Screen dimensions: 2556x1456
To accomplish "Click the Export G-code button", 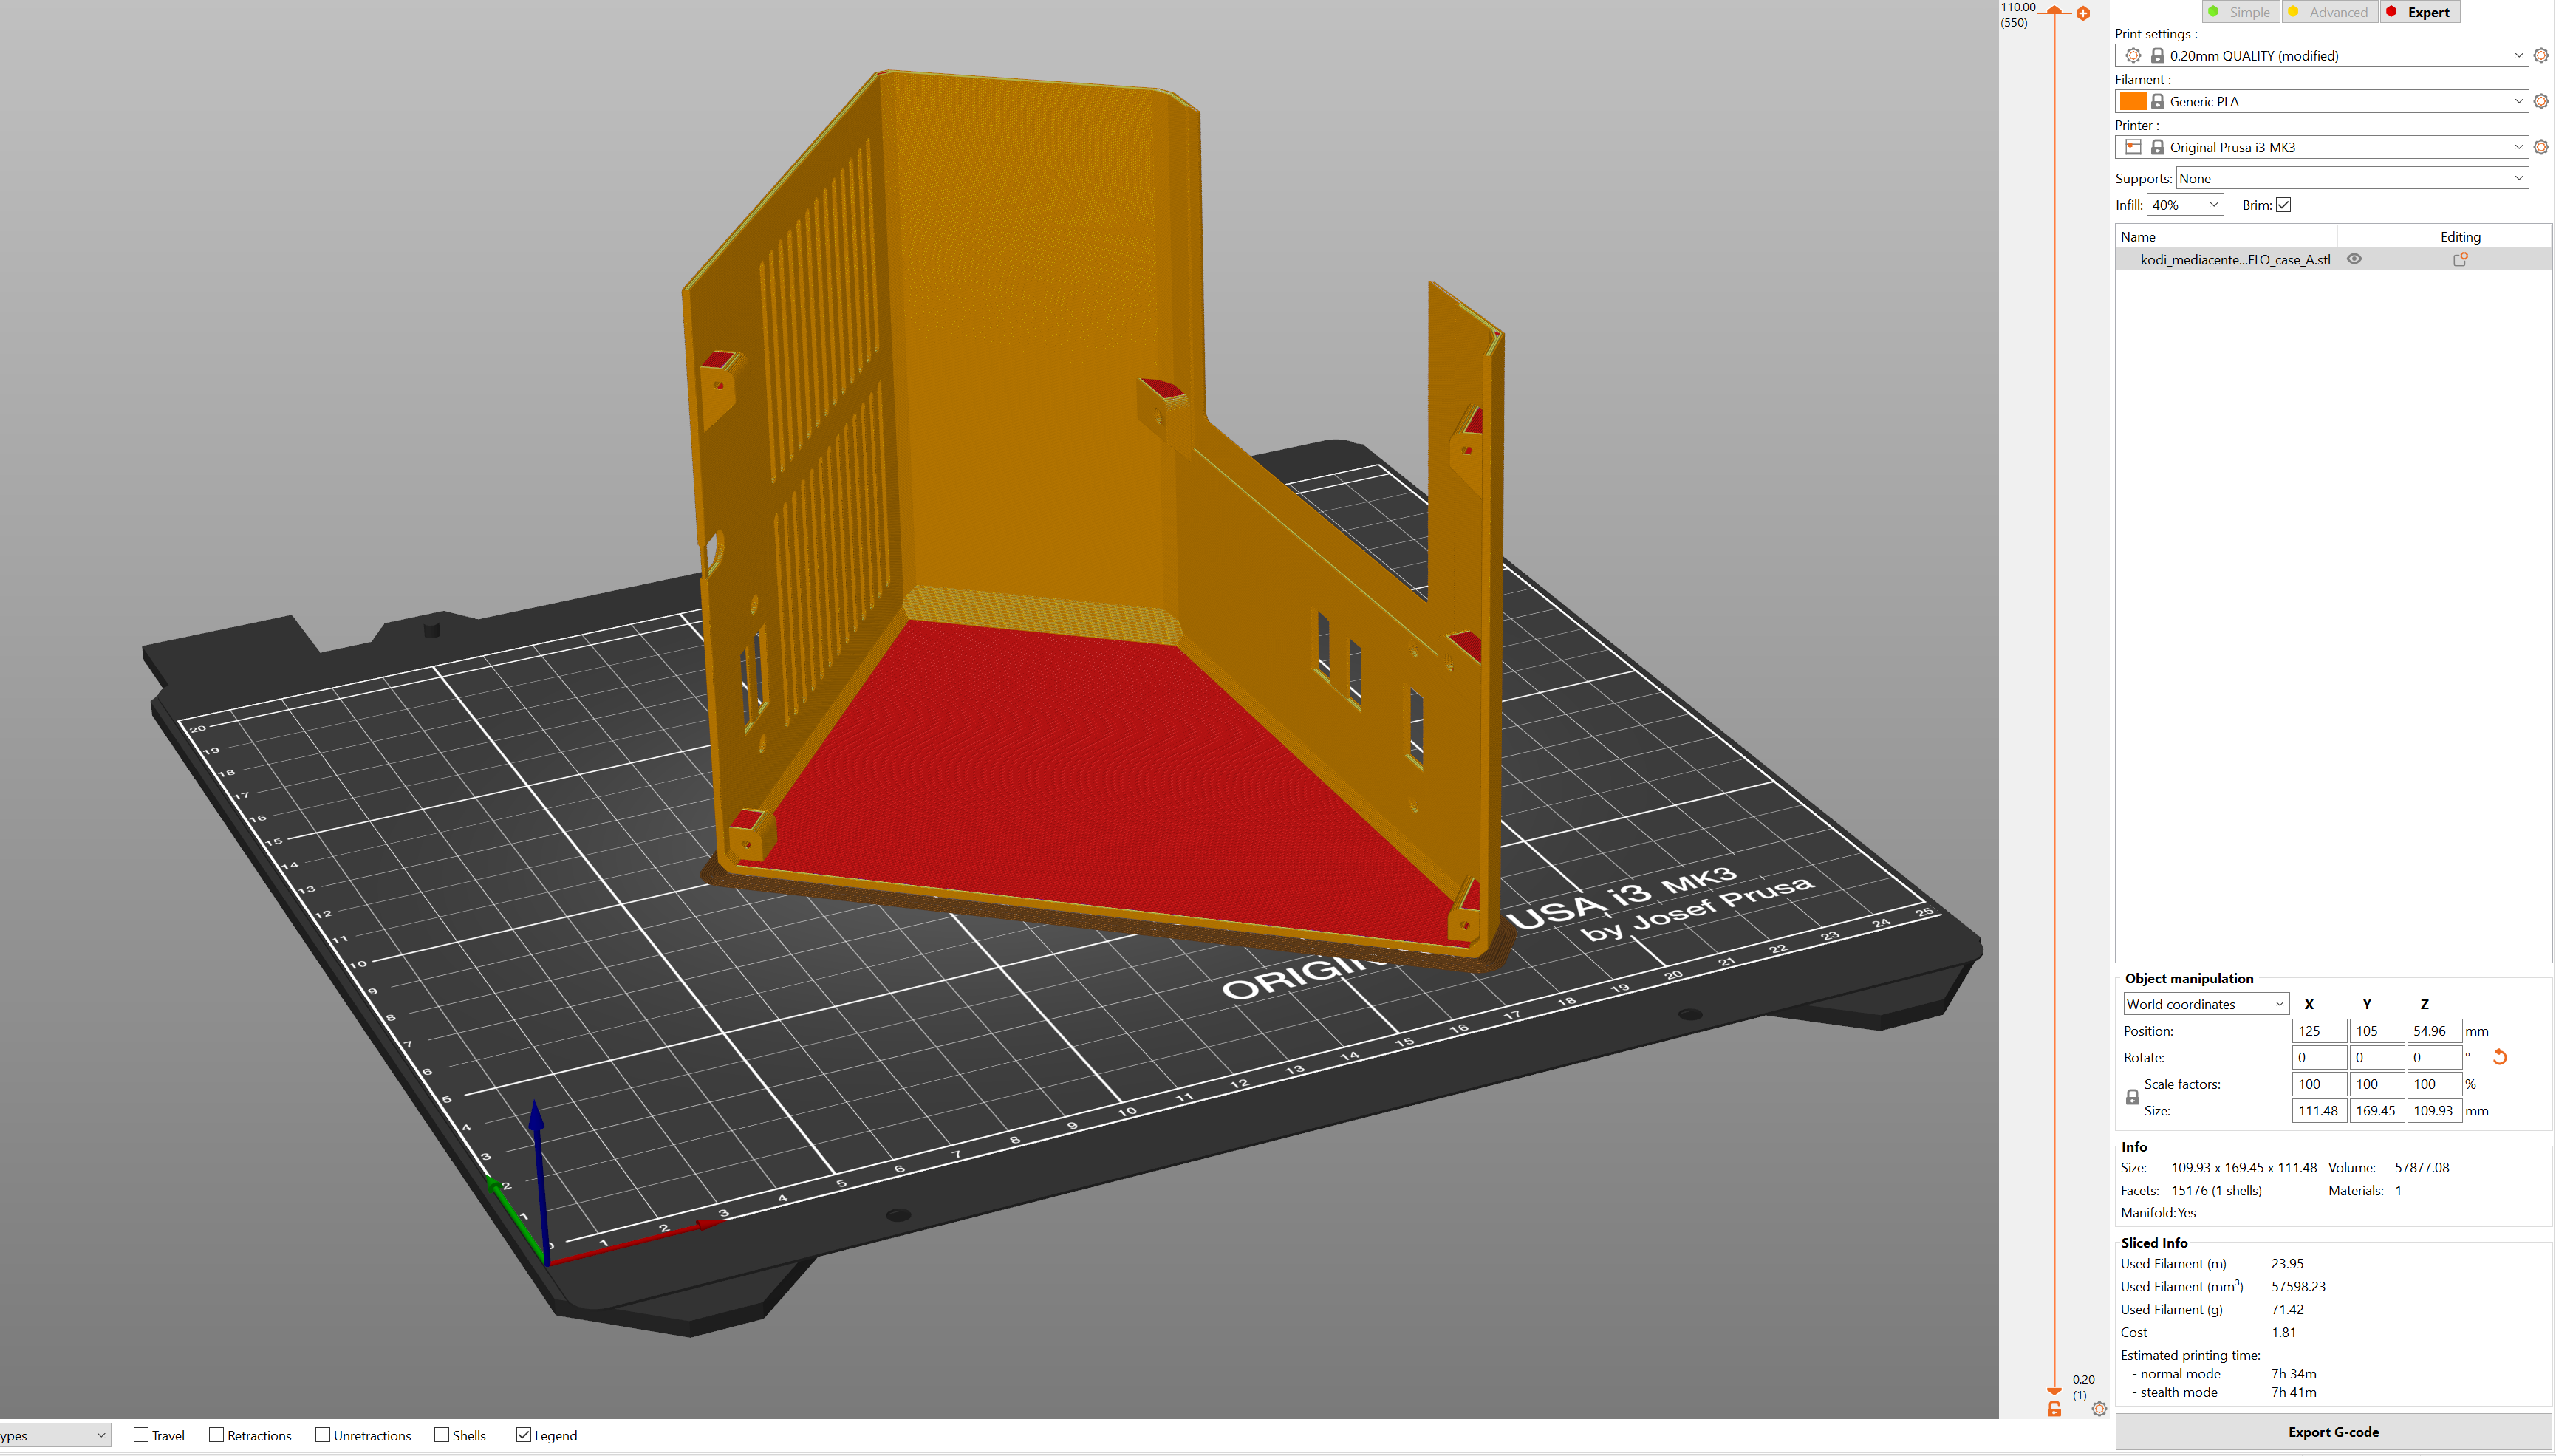I will 2334,1431.
